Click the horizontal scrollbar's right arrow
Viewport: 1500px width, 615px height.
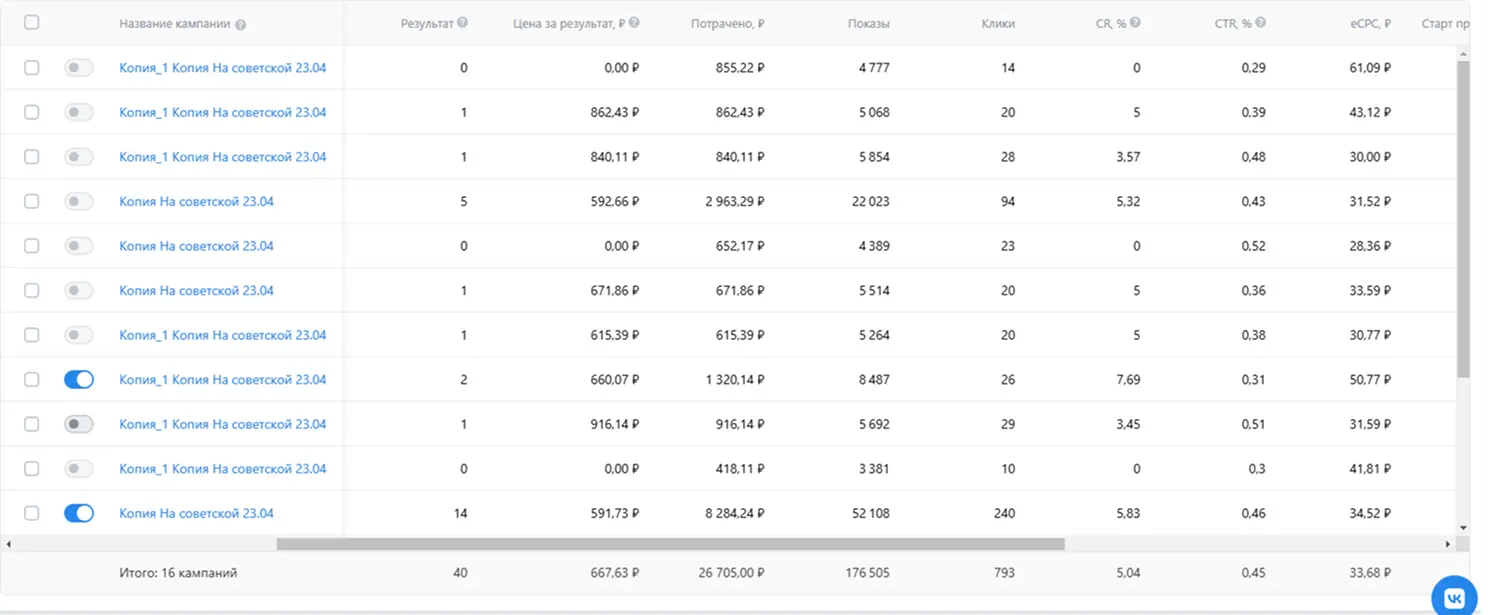pos(1447,544)
